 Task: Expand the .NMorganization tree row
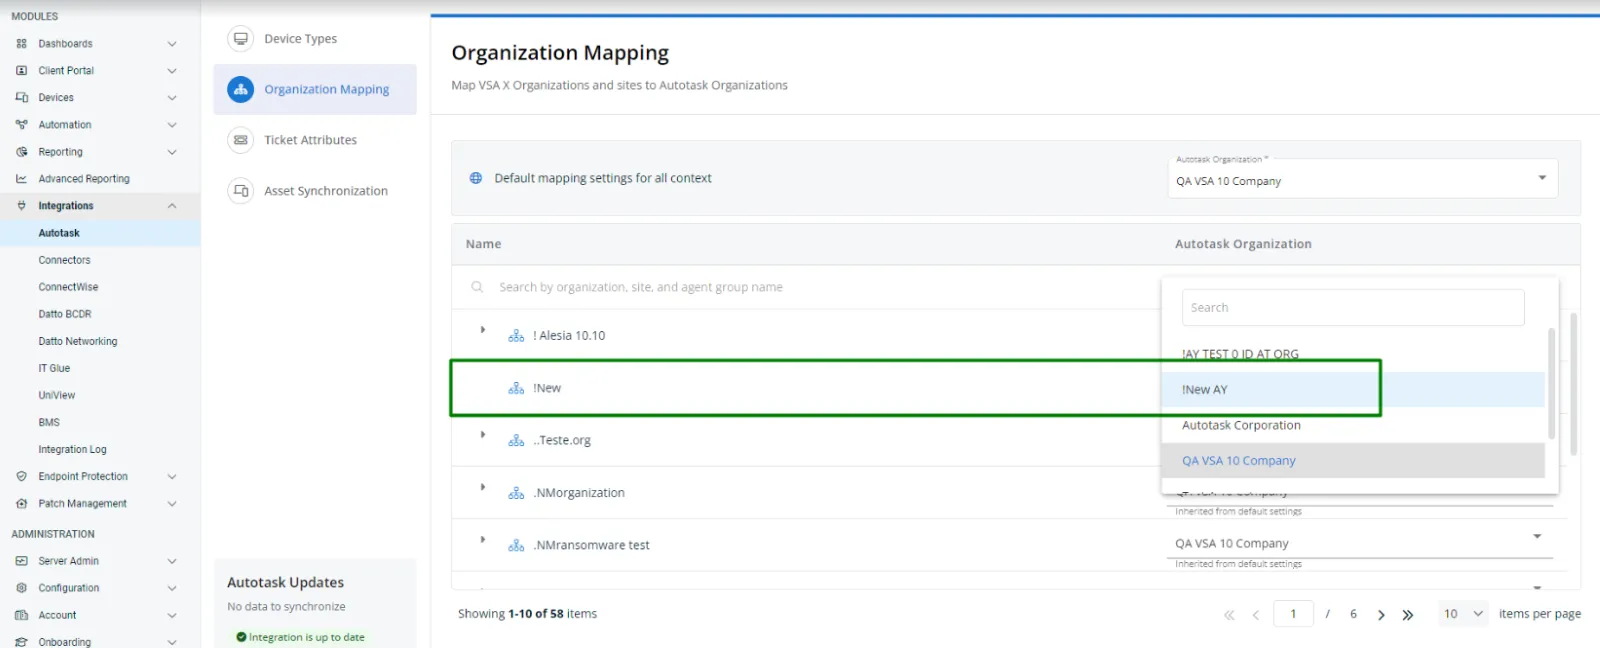click(483, 487)
